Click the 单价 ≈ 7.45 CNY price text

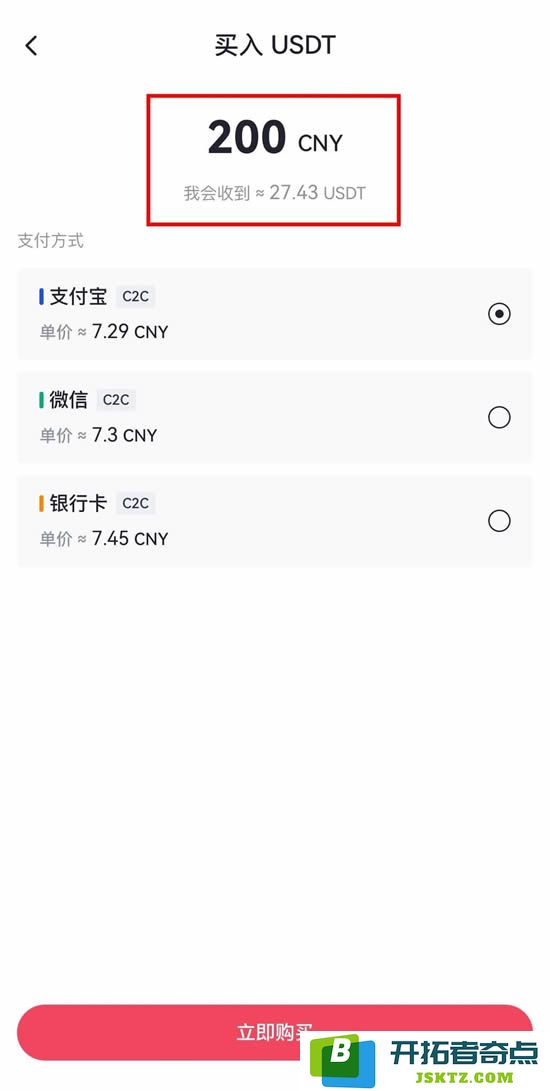coord(104,539)
